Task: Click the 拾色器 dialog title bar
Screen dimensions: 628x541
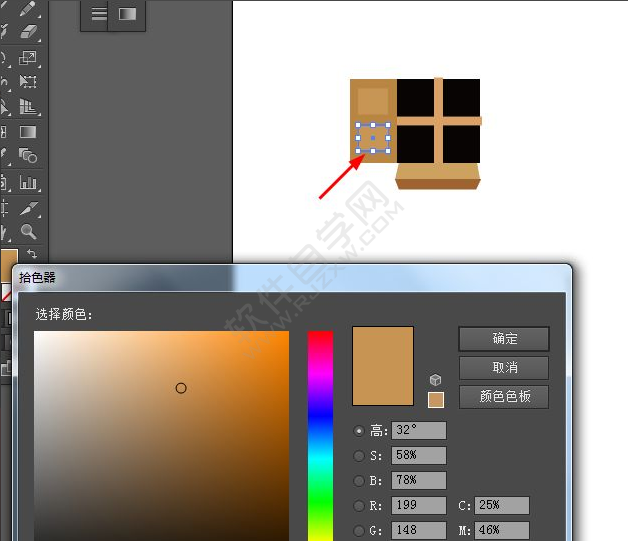Action: pos(292,278)
